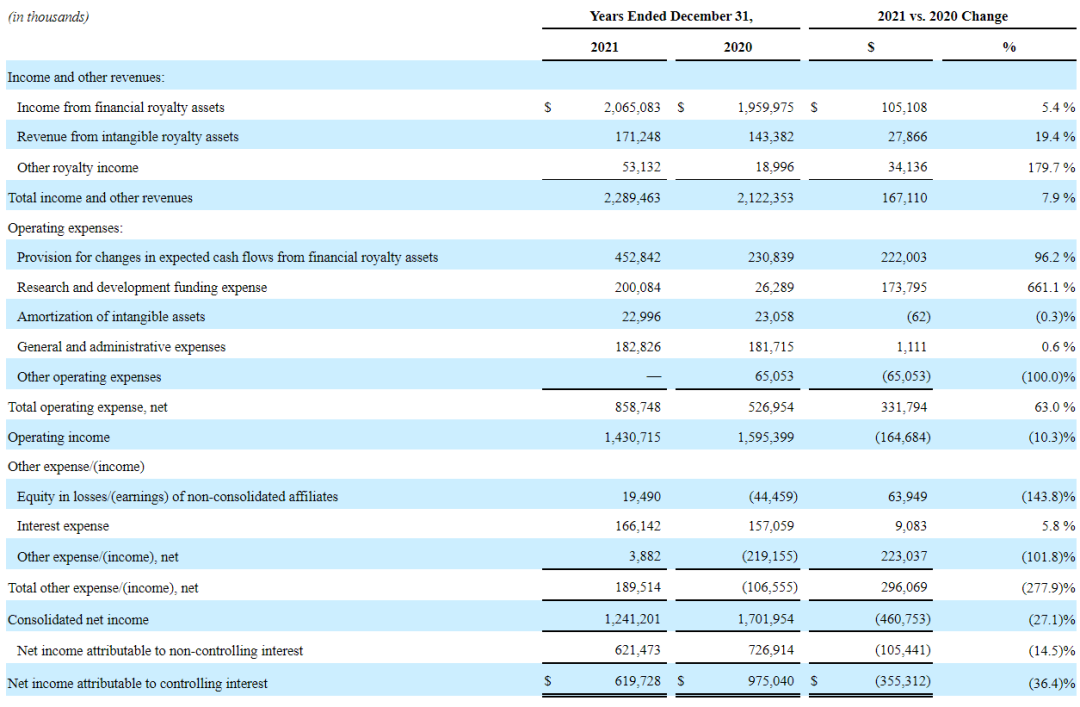Click 'Other royalty income' row label
This screenshot has width=1080, height=707.
pos(77,167)
